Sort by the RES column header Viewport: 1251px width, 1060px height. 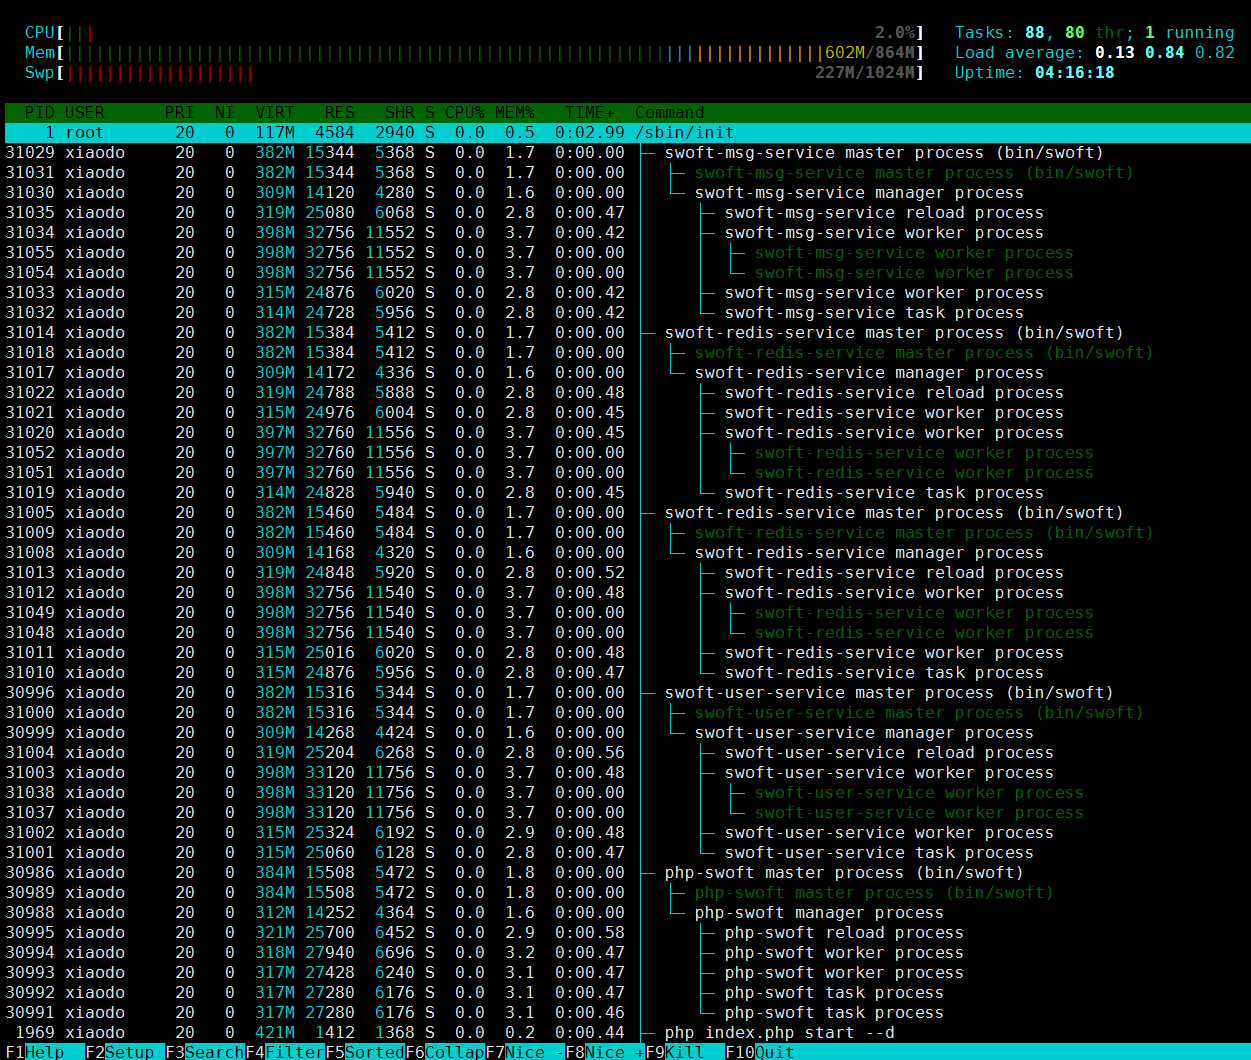(x=340, y=112)
